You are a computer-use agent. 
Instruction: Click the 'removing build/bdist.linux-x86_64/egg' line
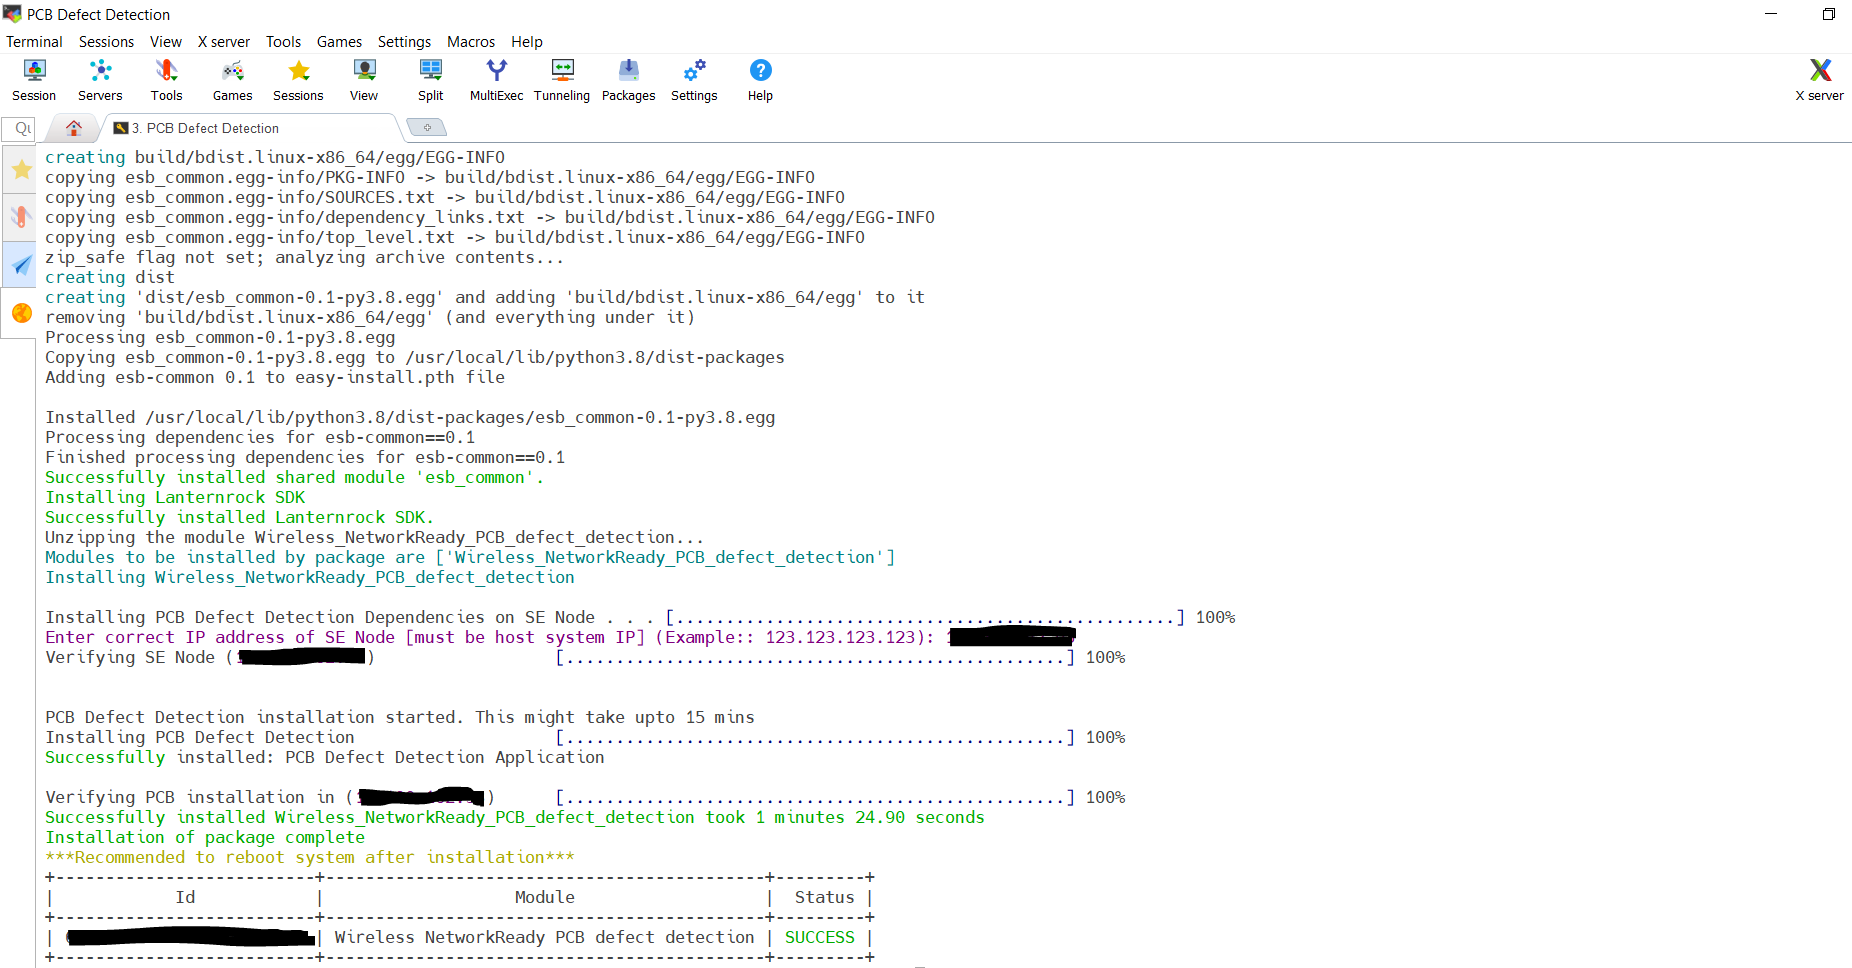tap(370, 317)
